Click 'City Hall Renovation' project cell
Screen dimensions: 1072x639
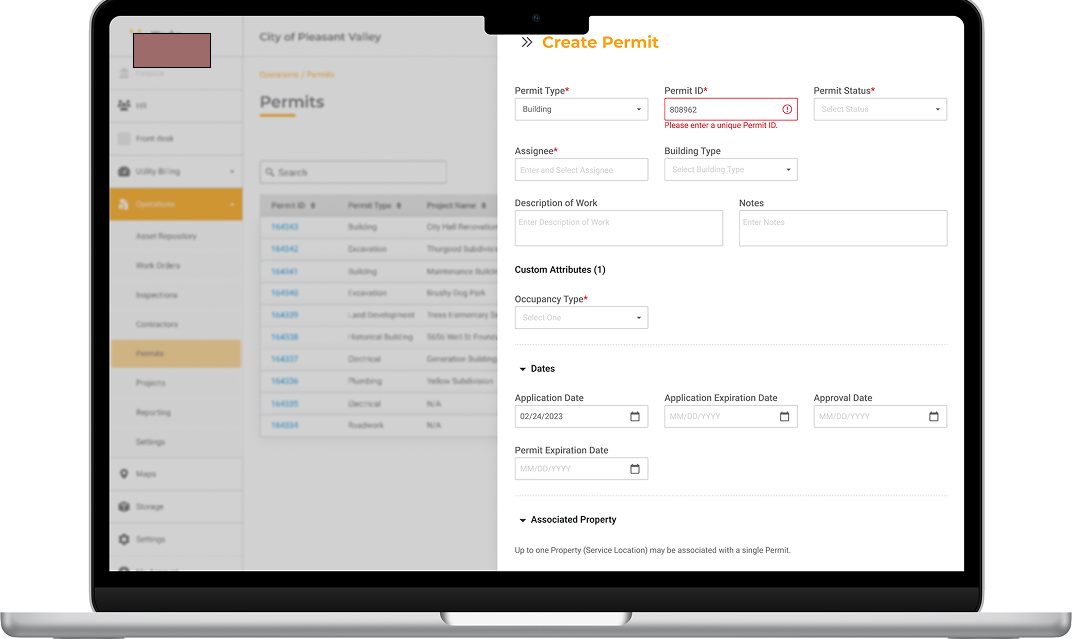coord(461,227)
